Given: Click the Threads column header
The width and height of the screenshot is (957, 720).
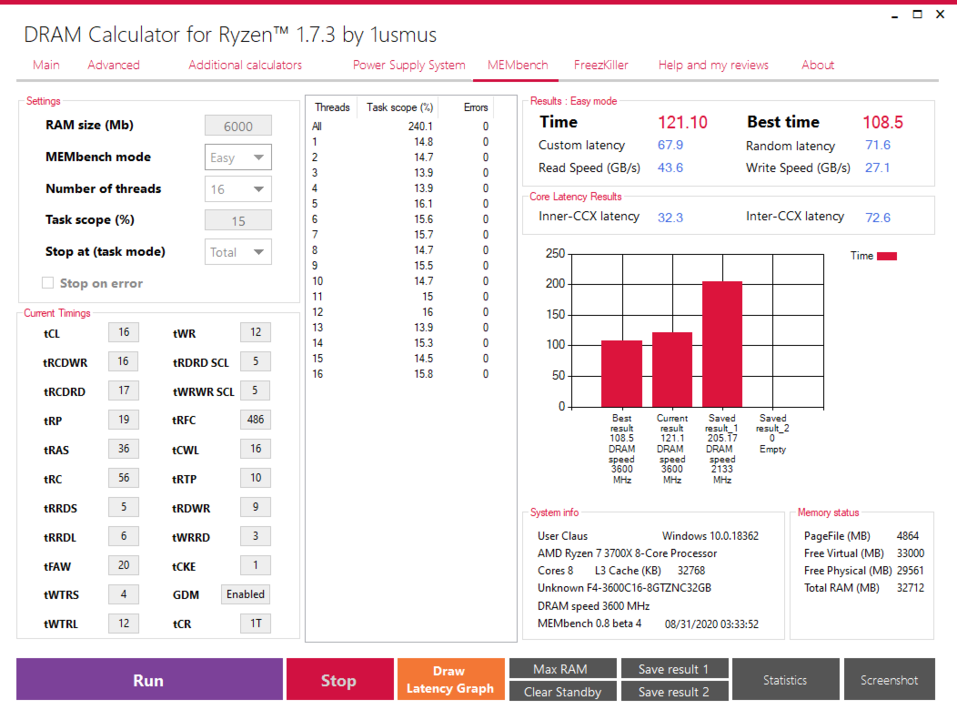Looking at the screenshot, I should pos(332,107).
